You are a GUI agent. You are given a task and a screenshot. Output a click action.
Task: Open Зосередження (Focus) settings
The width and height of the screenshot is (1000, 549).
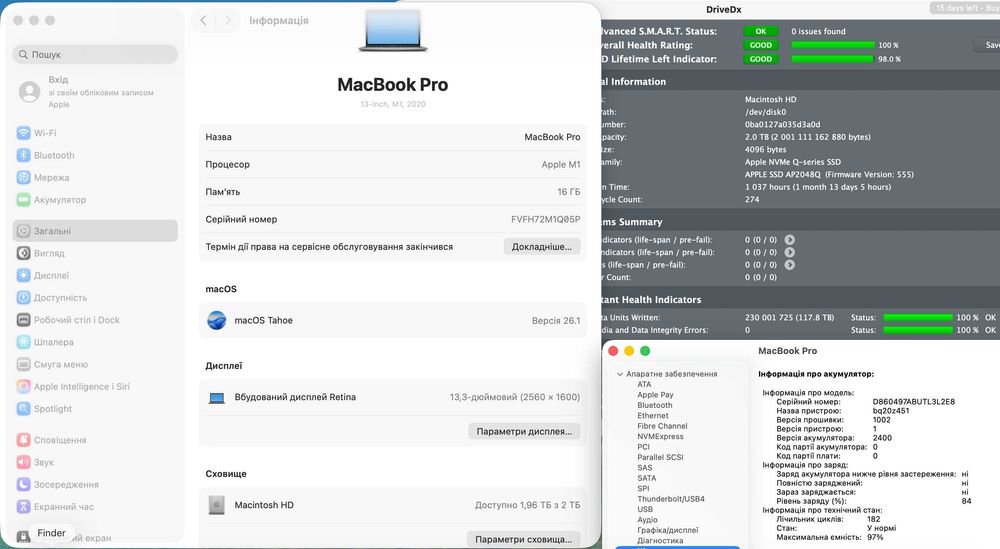click(94, 485)
